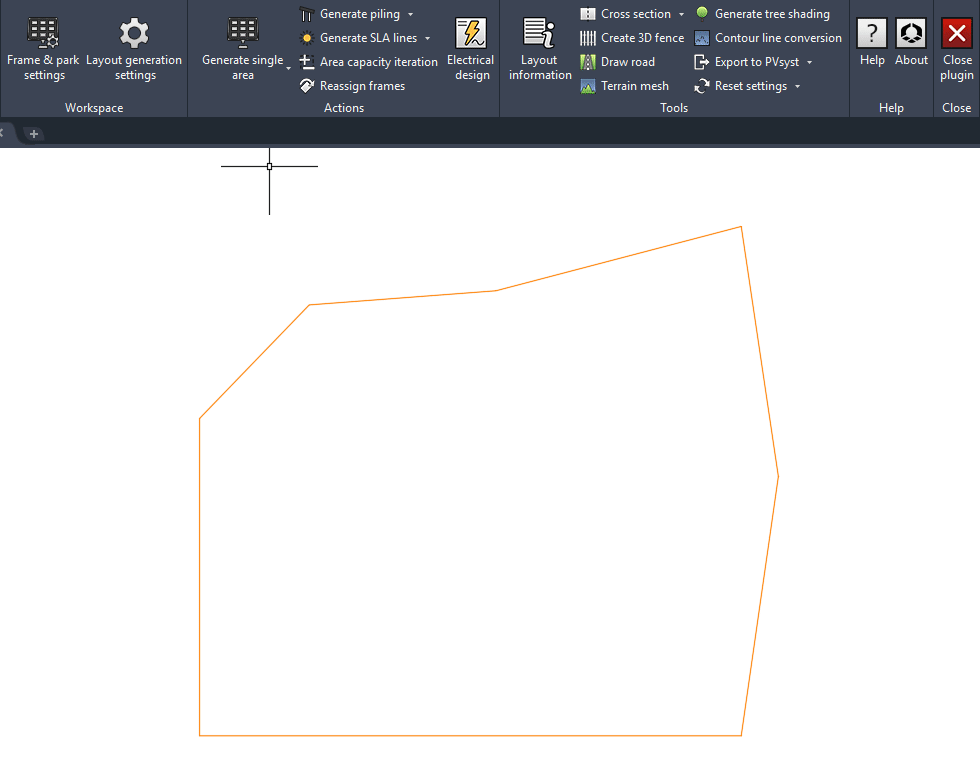Click the Reassign frames text label
Image resolution: width=980 pixels, height=759 pixels.
click(362, 86)
